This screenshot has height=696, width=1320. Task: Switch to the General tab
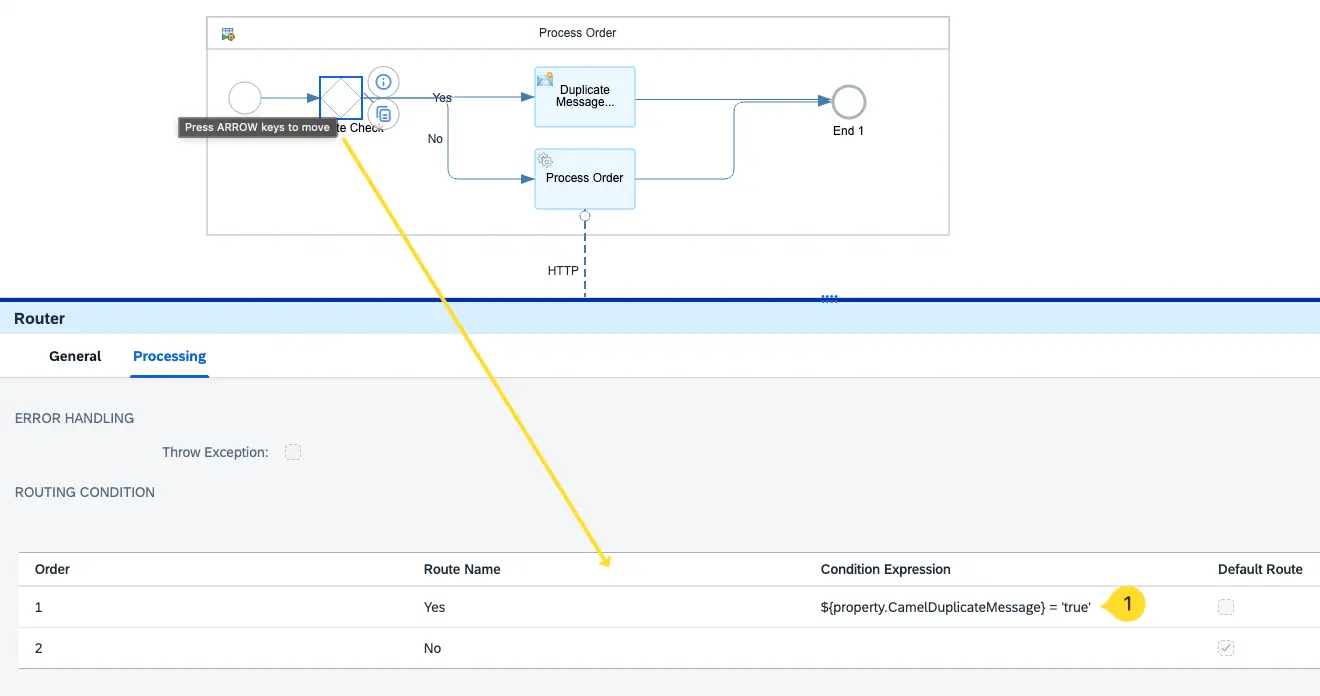(75, 356)
